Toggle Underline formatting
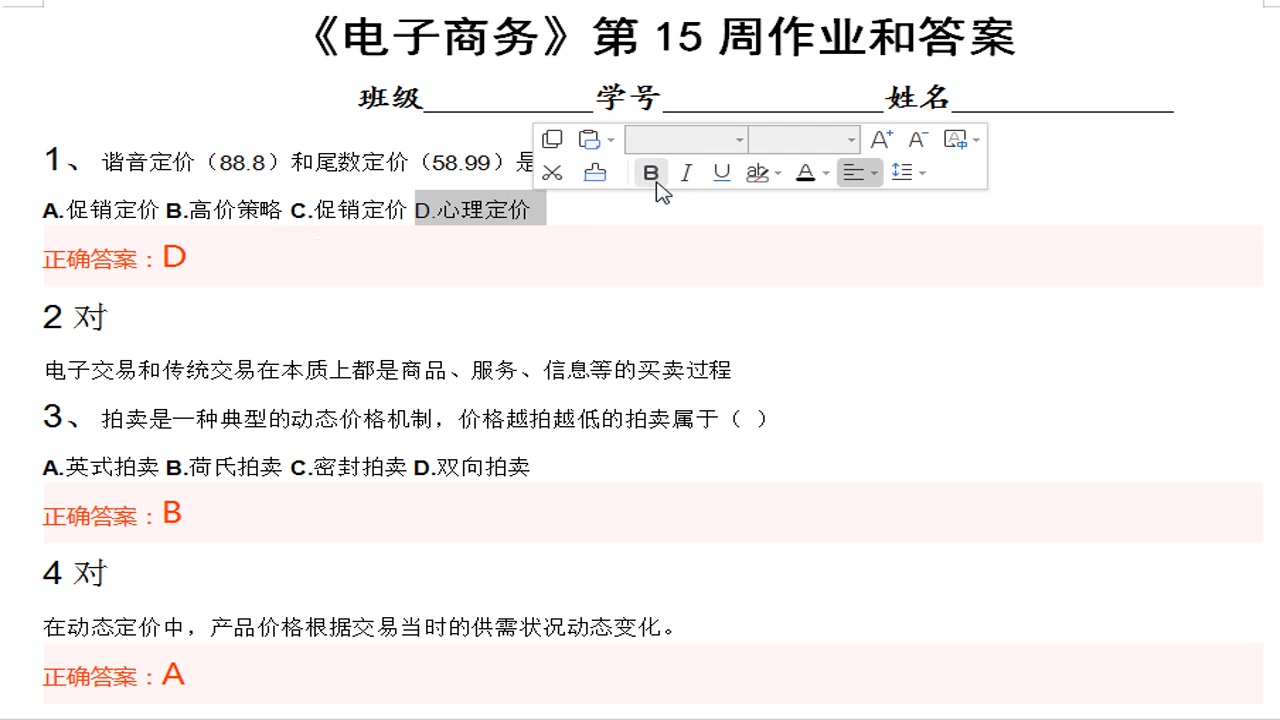This screenshot has width=1280, height=720. click(x=722, y=173)
